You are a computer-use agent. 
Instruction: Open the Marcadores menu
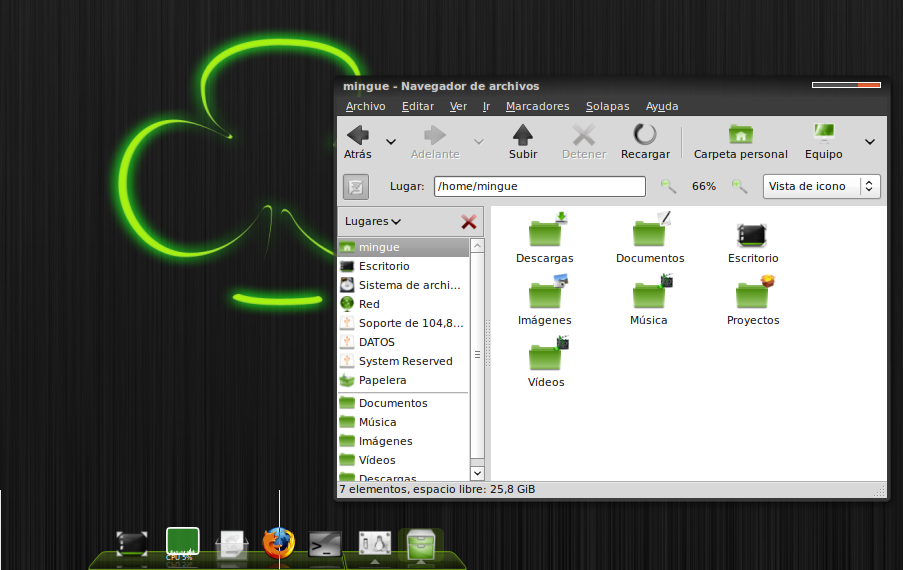click(537, 107)
